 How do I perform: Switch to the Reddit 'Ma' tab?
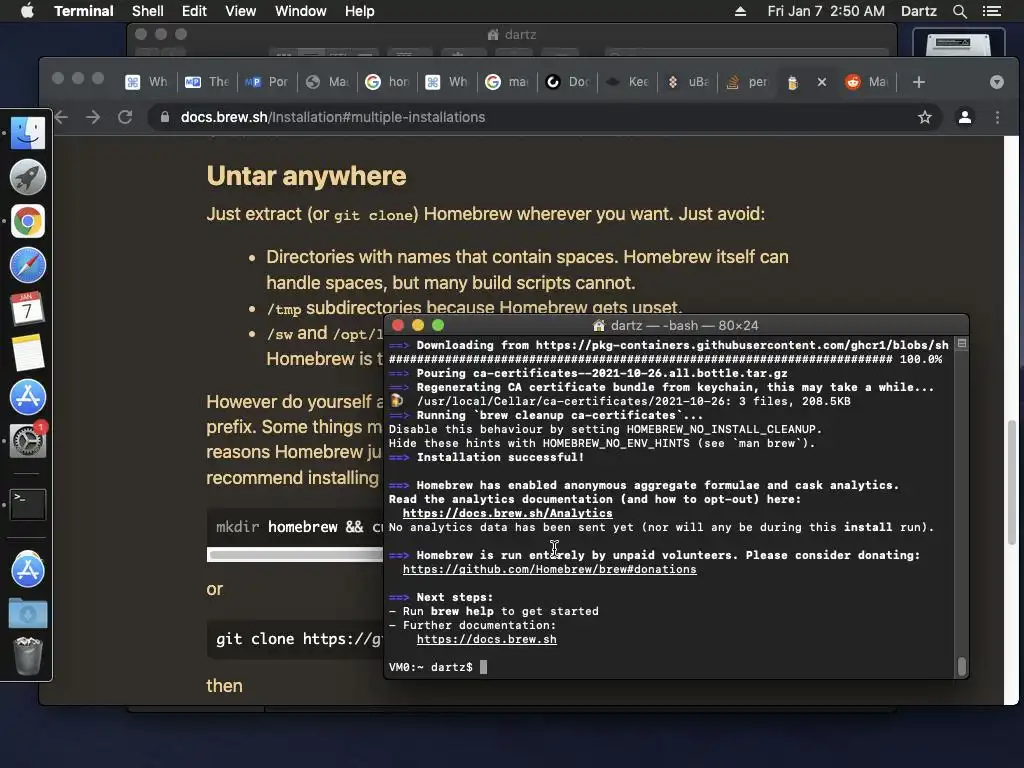[x=867, y=82]
